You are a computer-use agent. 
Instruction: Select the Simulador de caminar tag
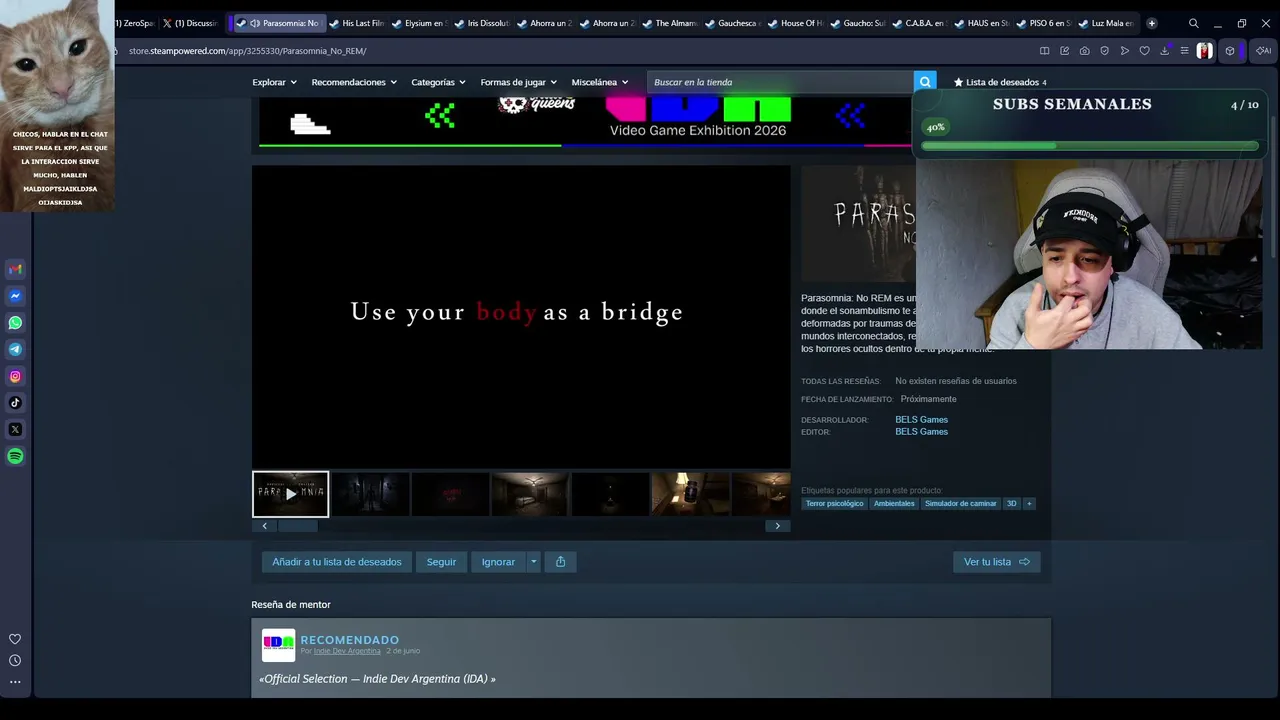[960, 504]
